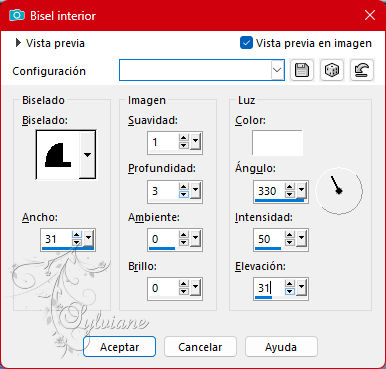Click the Ayuda button
Screen dimensions: 386x369
pyautogui.click(x=281, y=347)
